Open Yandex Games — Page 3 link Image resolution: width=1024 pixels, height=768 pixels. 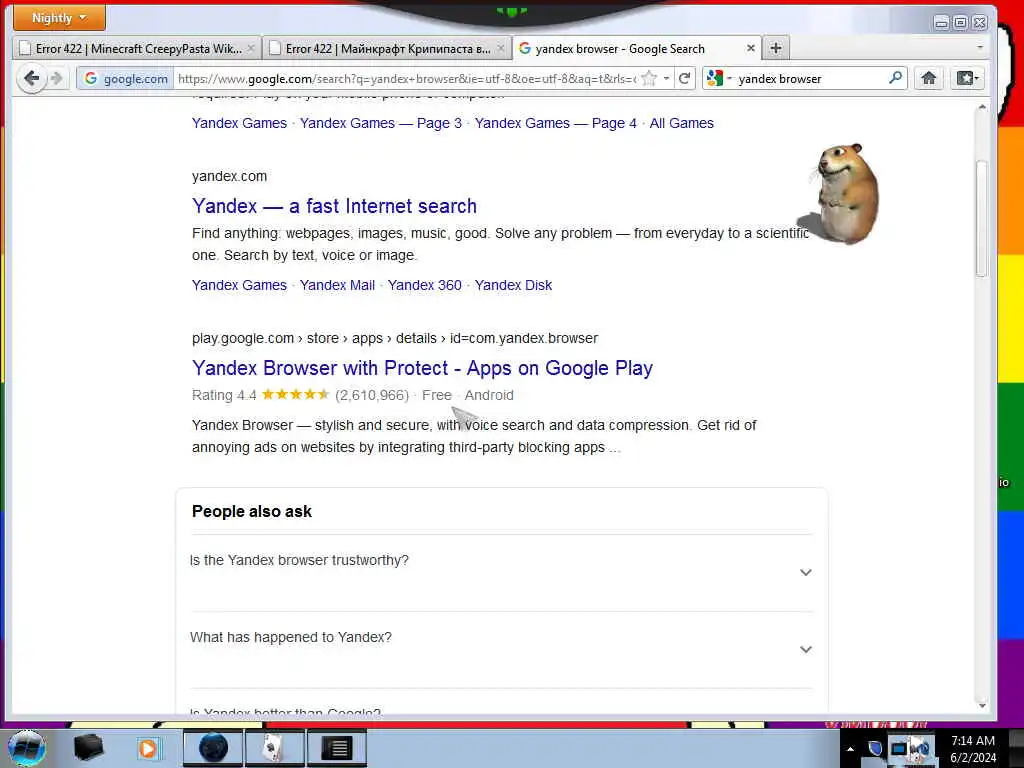pyautogui.click(x=381, y=123)
